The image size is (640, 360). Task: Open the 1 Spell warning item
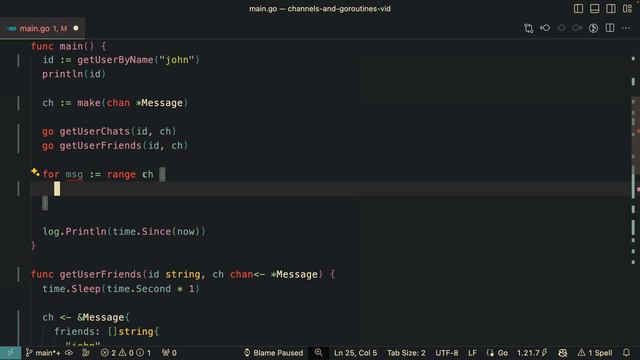tap(595, 353)
